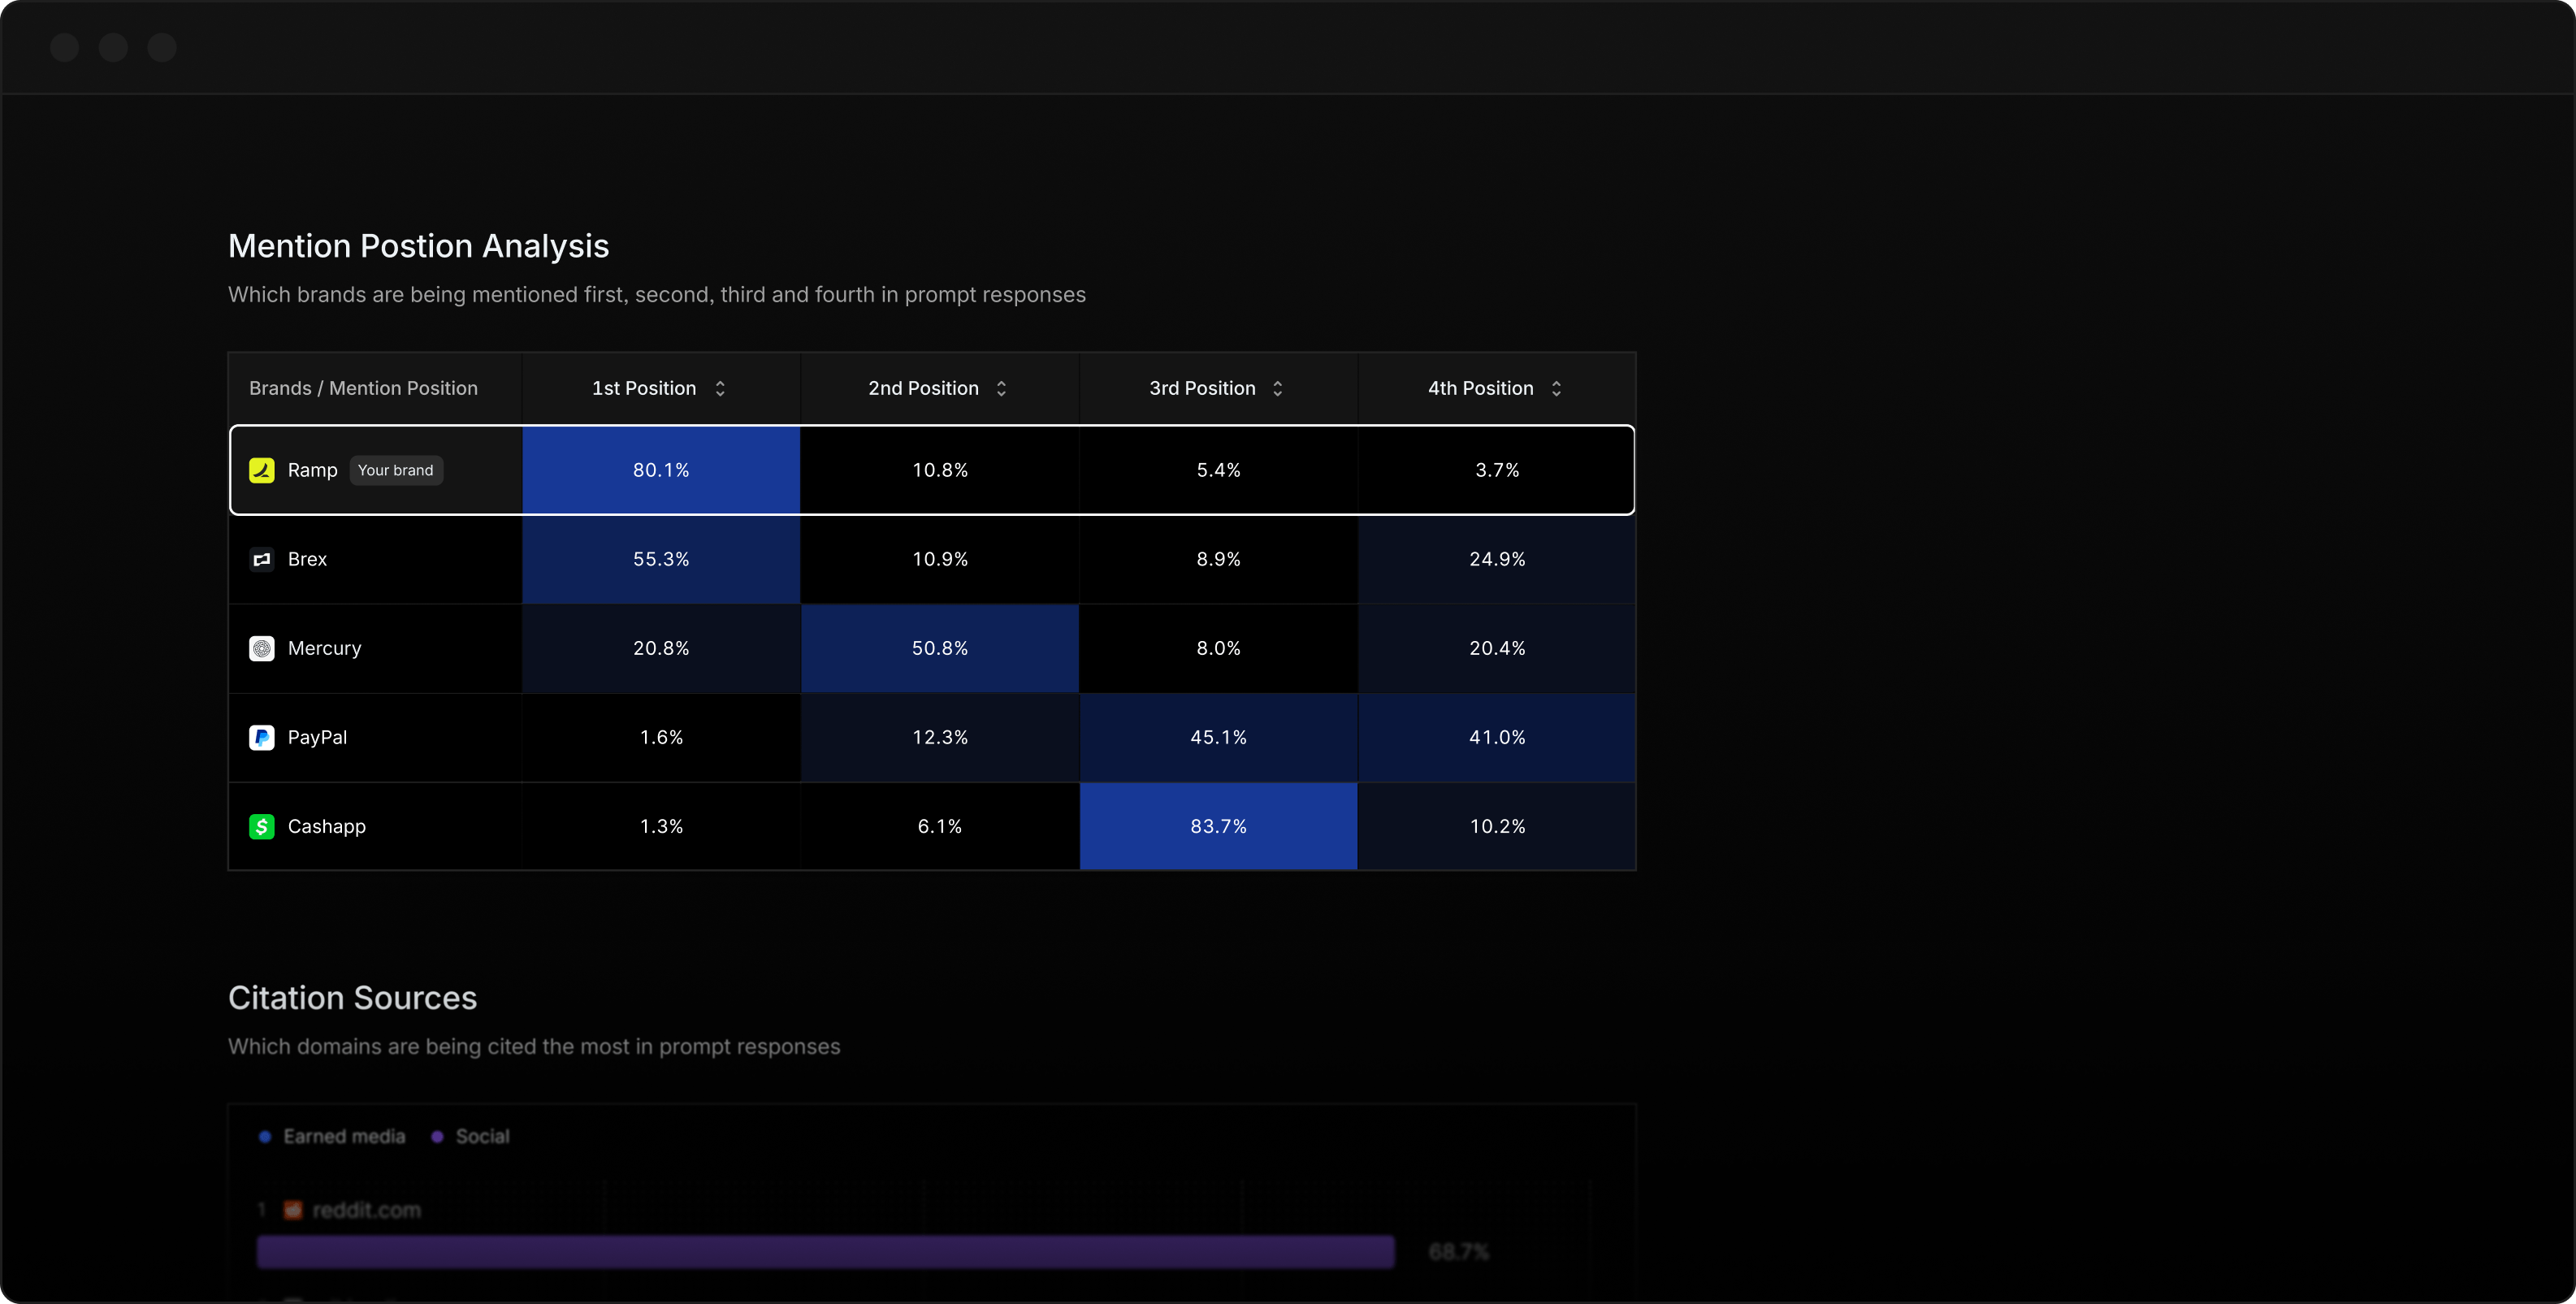Click Brex's 8.9% cell
The width and height of the screenshot is (2576, 1304).
[1218, 559]
